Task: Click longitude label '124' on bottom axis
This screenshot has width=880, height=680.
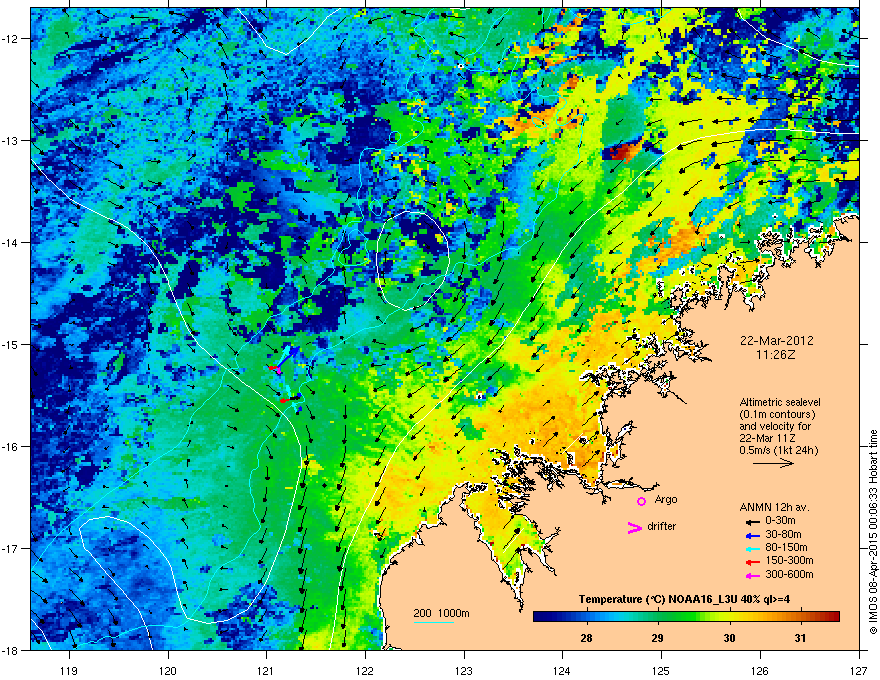Action: point(562,670)
